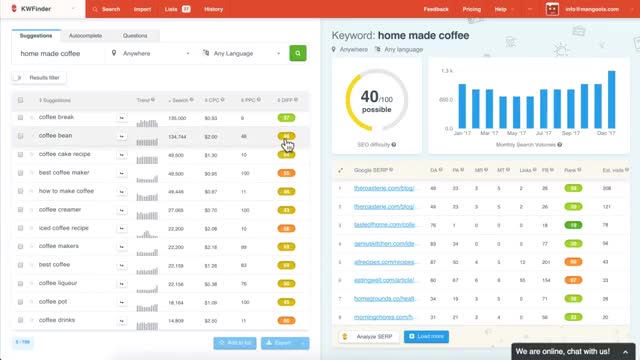Sort by the DIFF column header

pyautogui.click(x=287, y=100)
